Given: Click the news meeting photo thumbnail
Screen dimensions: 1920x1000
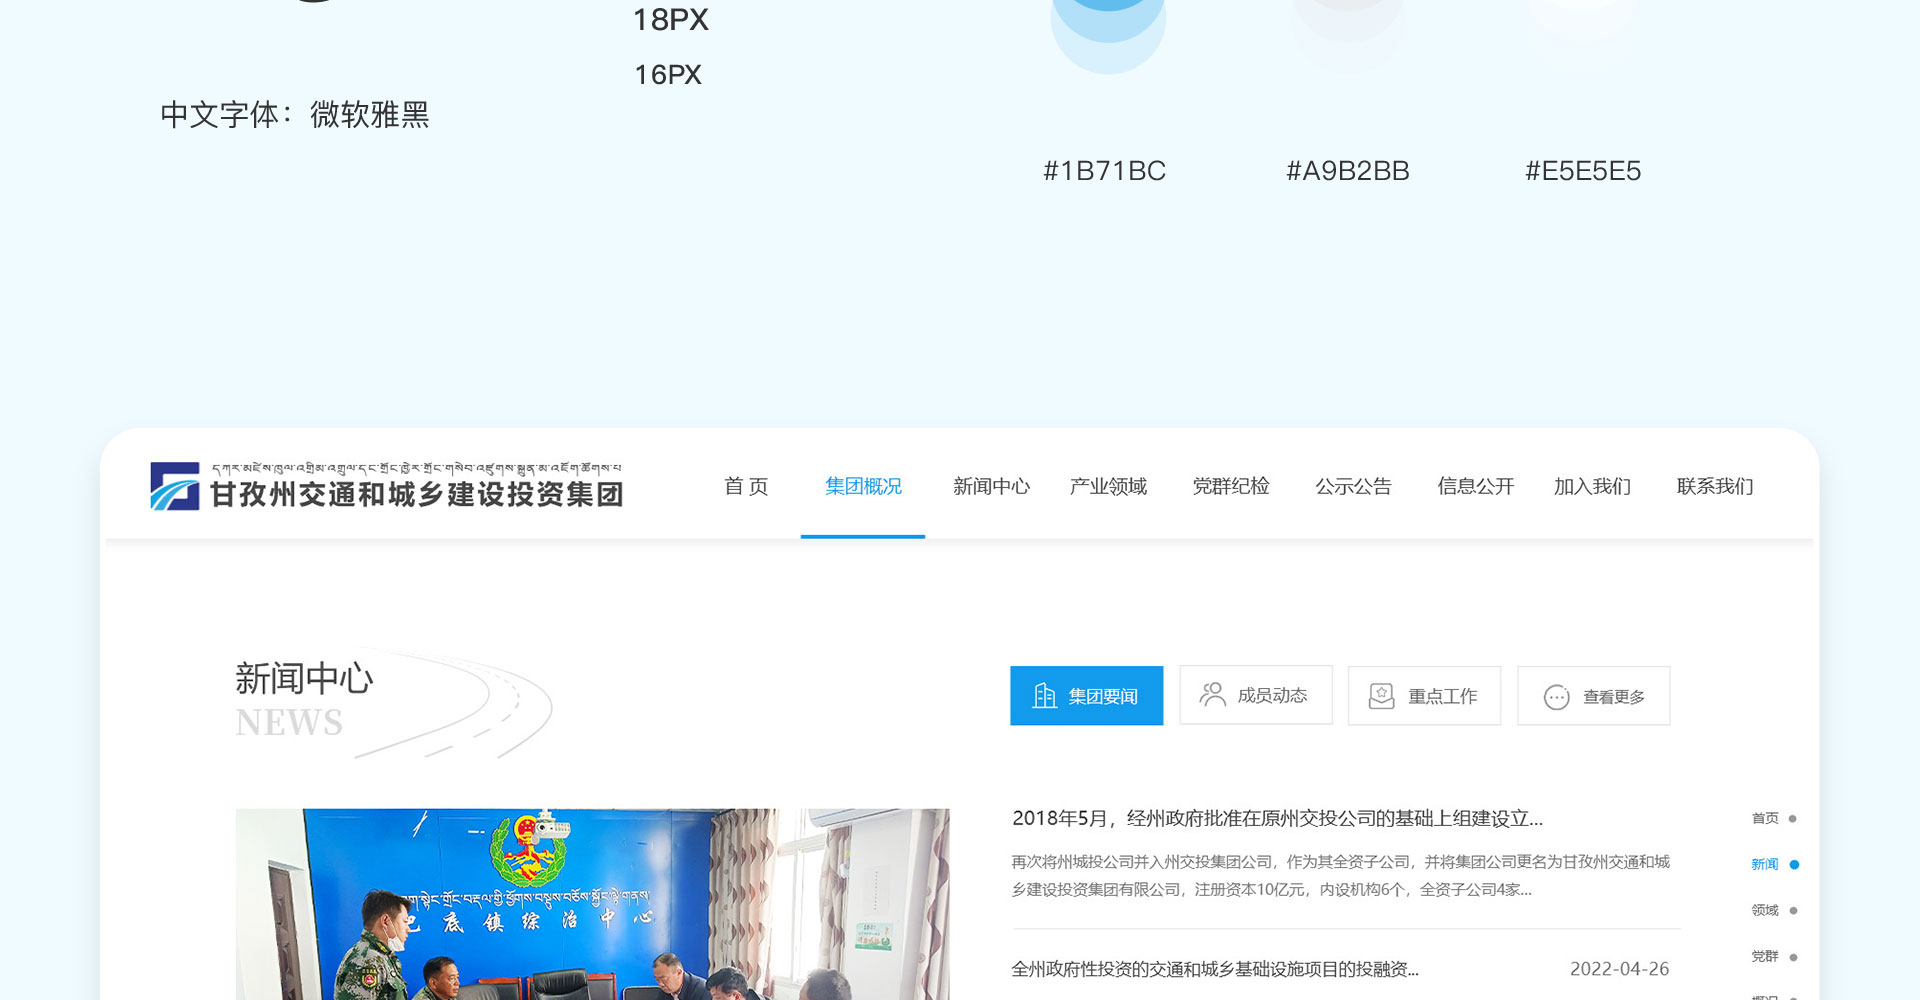Looking at the screenshot, I should [592, 904].
